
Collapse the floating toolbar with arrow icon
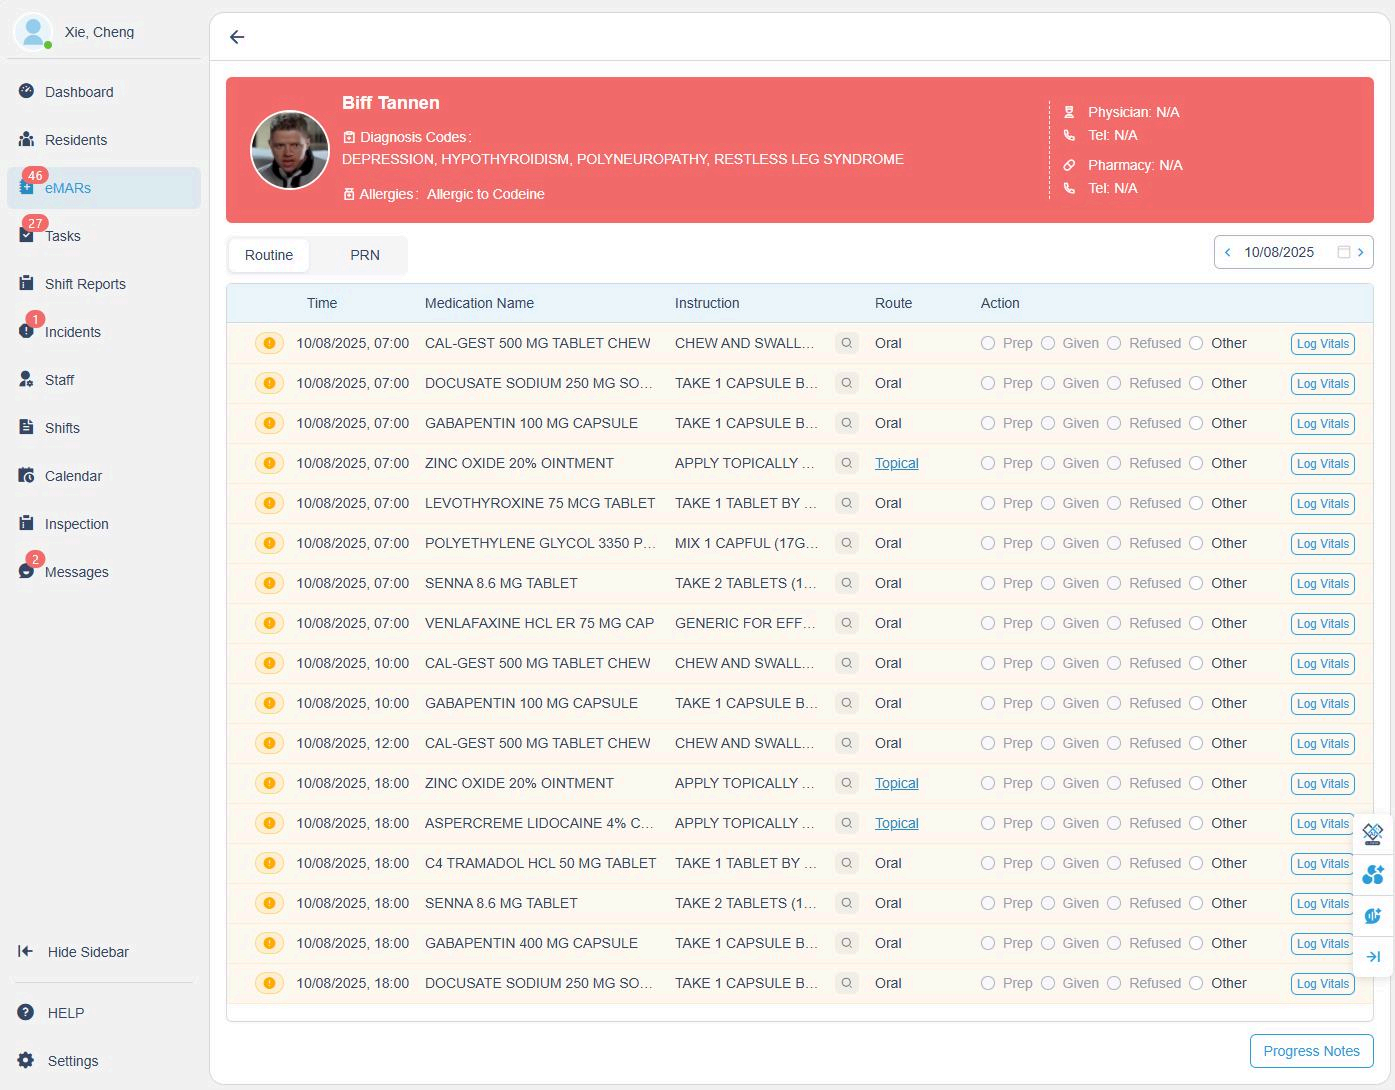coord(1373,957)
